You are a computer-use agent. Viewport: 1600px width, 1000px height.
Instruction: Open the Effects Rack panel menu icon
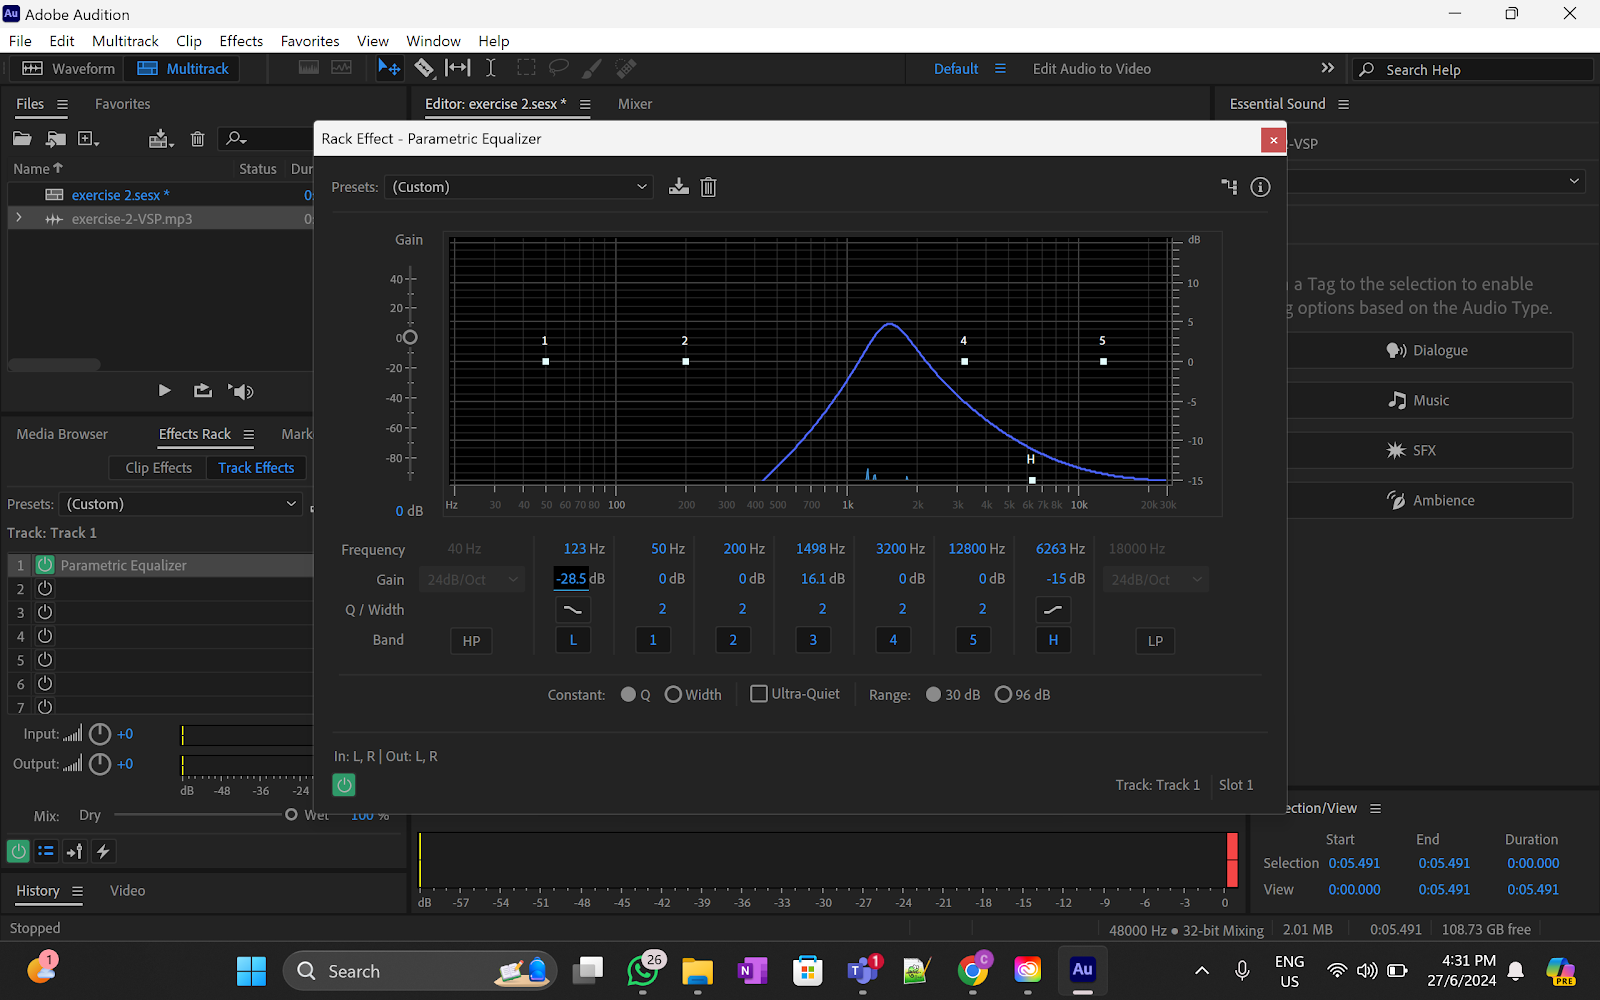[248, 434]
